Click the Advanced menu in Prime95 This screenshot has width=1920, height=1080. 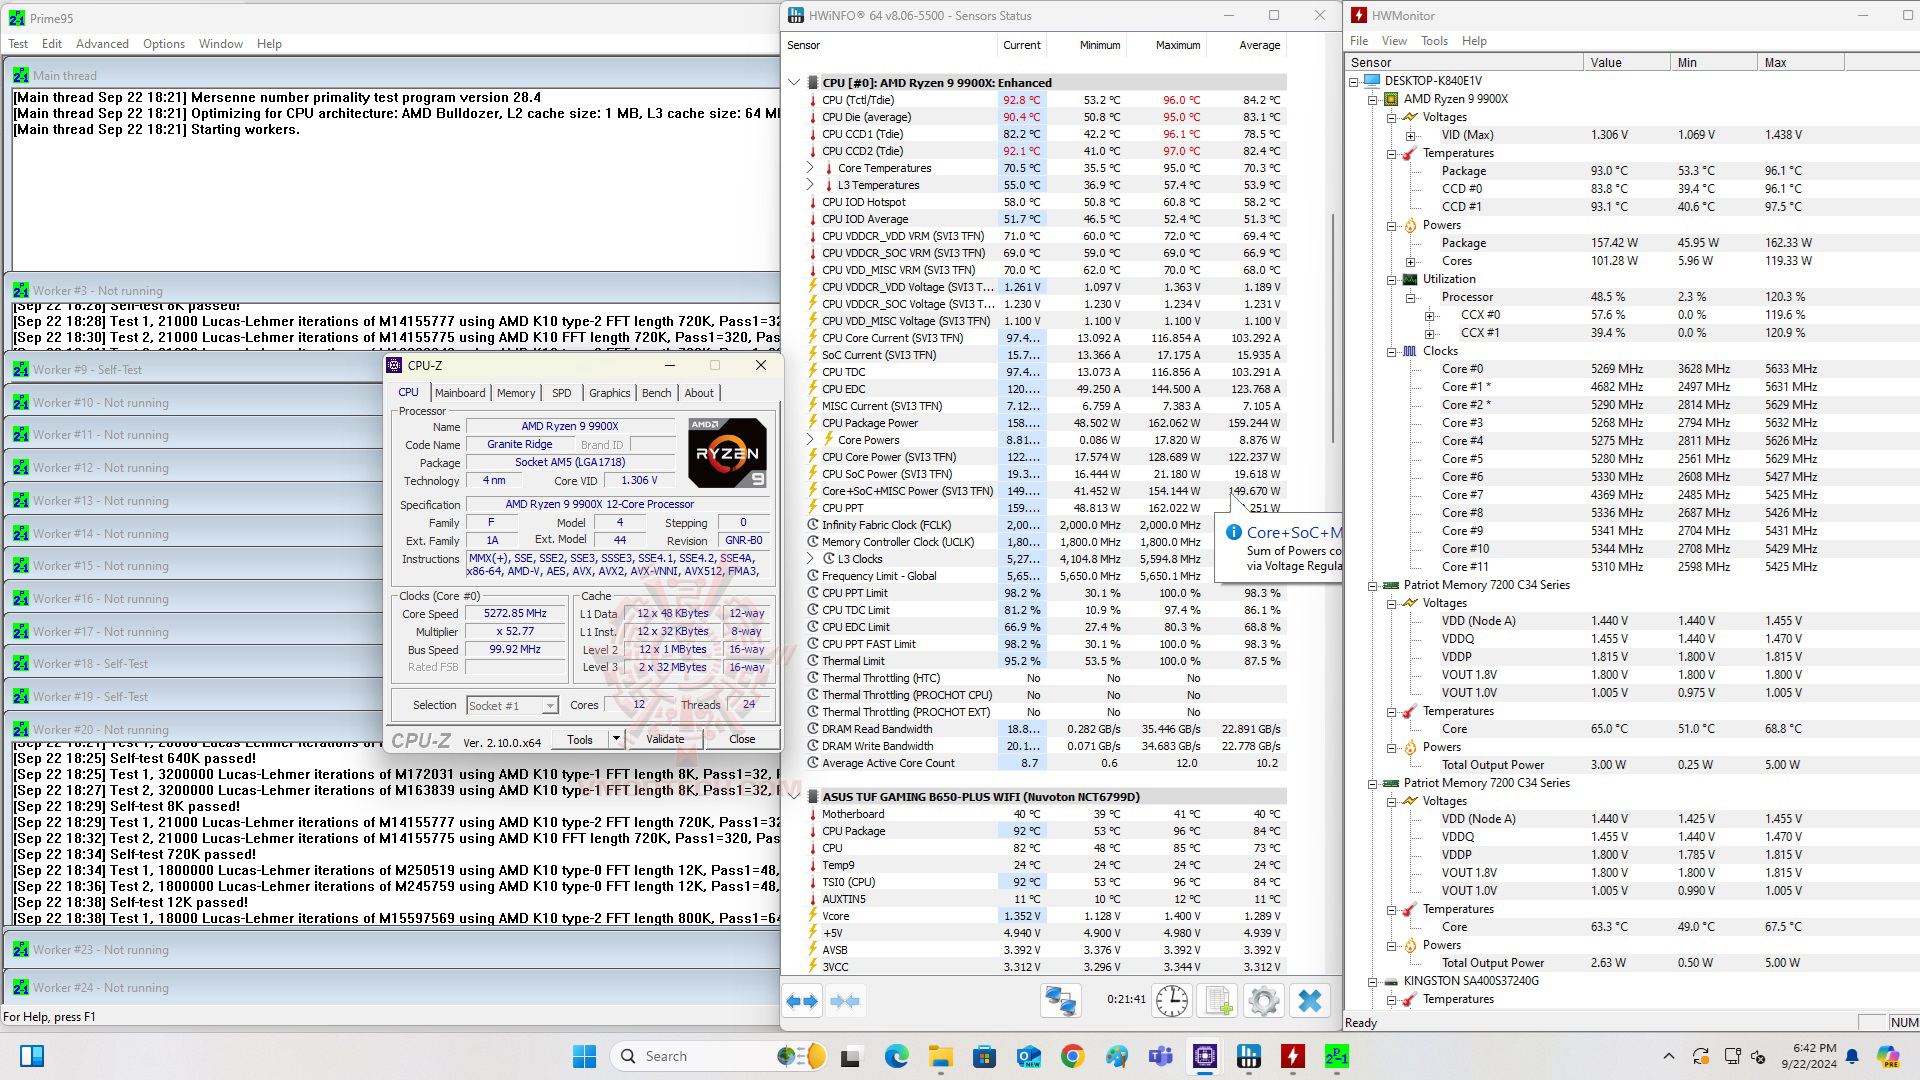pos(103,44)
